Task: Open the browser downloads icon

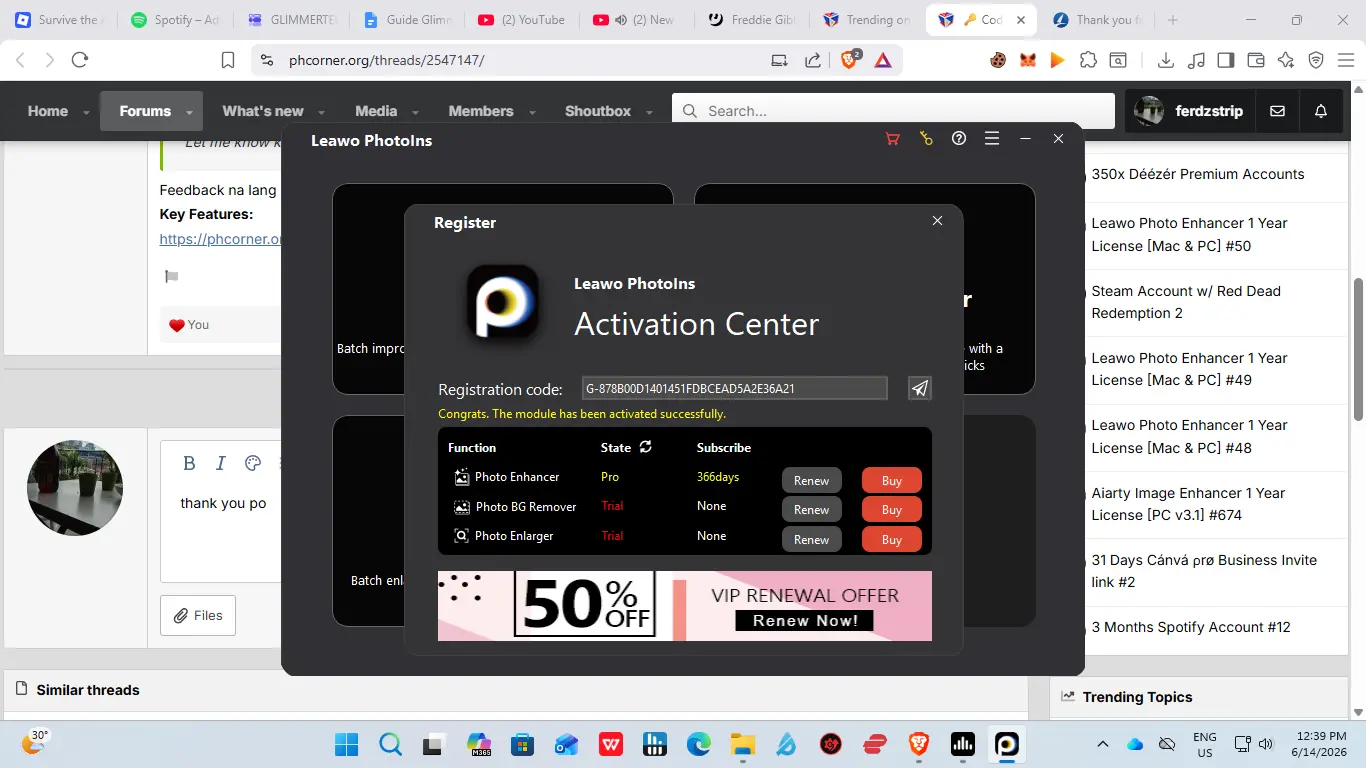Action: click(x=1165, y=60)
